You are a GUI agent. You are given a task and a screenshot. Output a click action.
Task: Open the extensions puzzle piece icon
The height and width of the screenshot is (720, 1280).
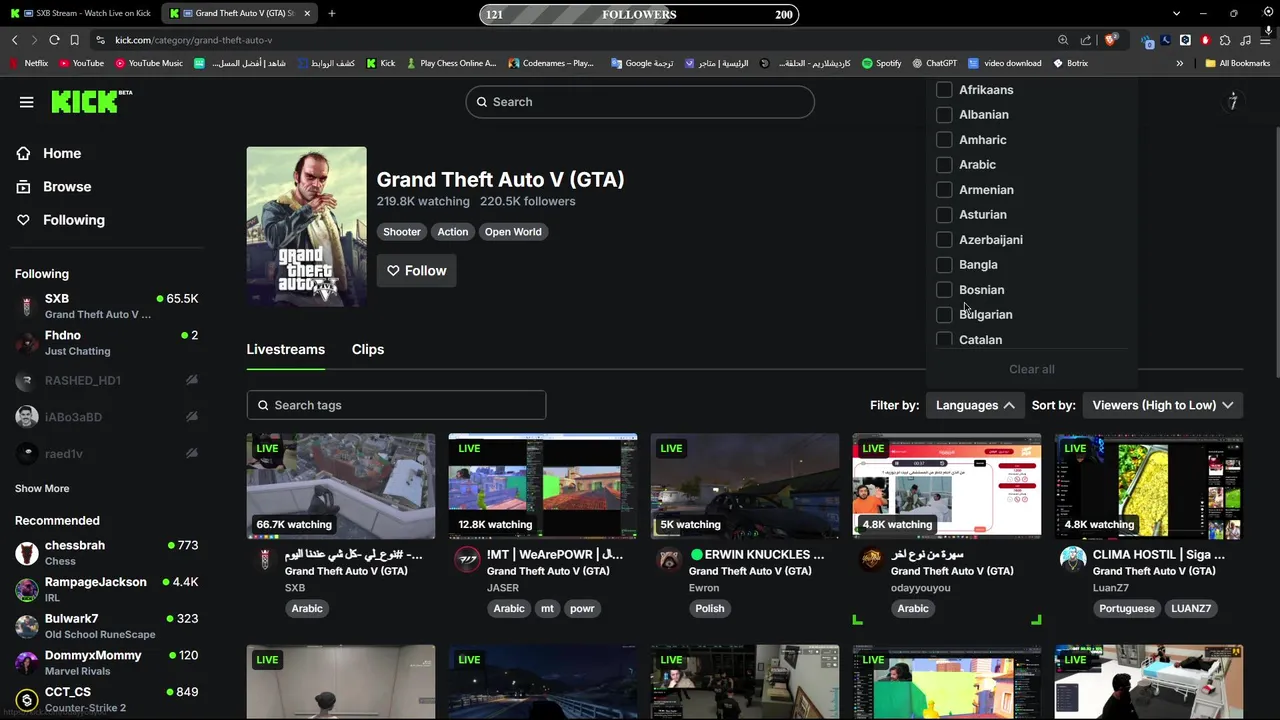[1225, 40]
